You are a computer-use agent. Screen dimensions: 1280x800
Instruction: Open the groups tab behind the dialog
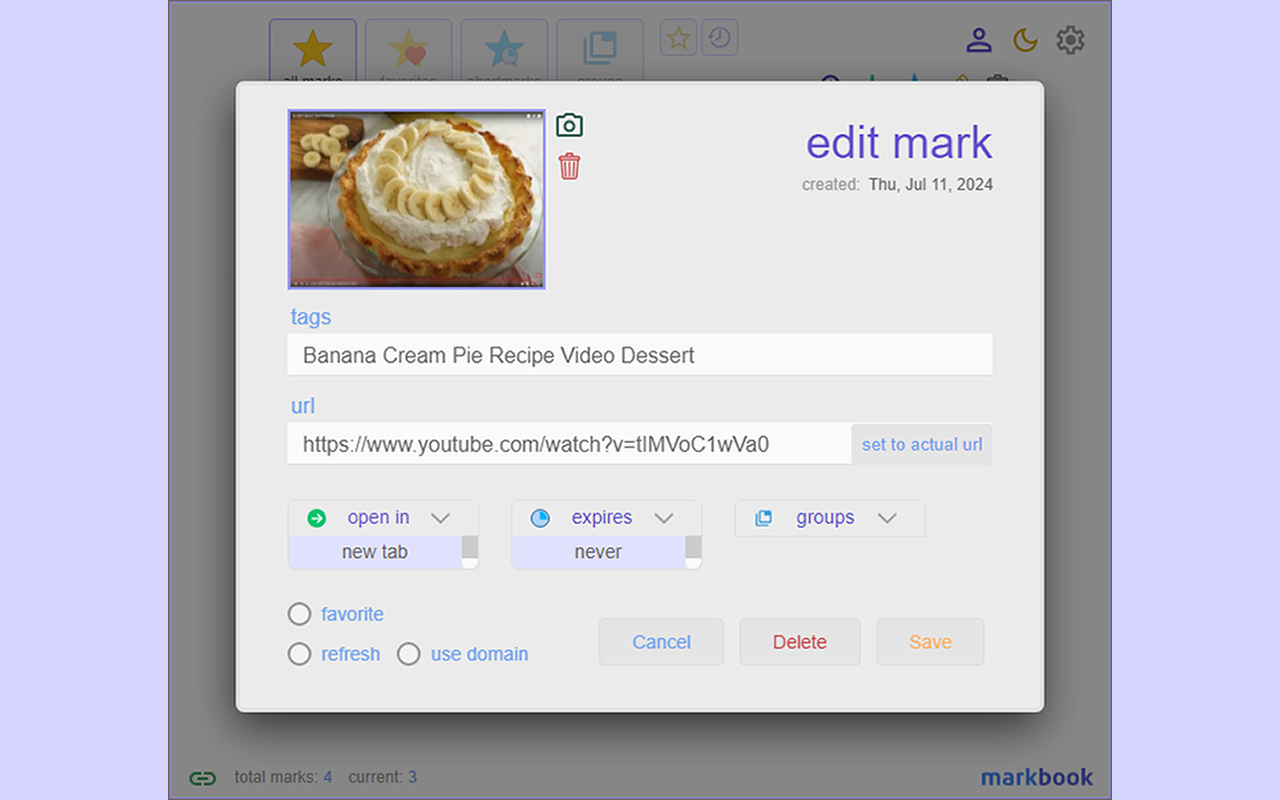point(600,52)
